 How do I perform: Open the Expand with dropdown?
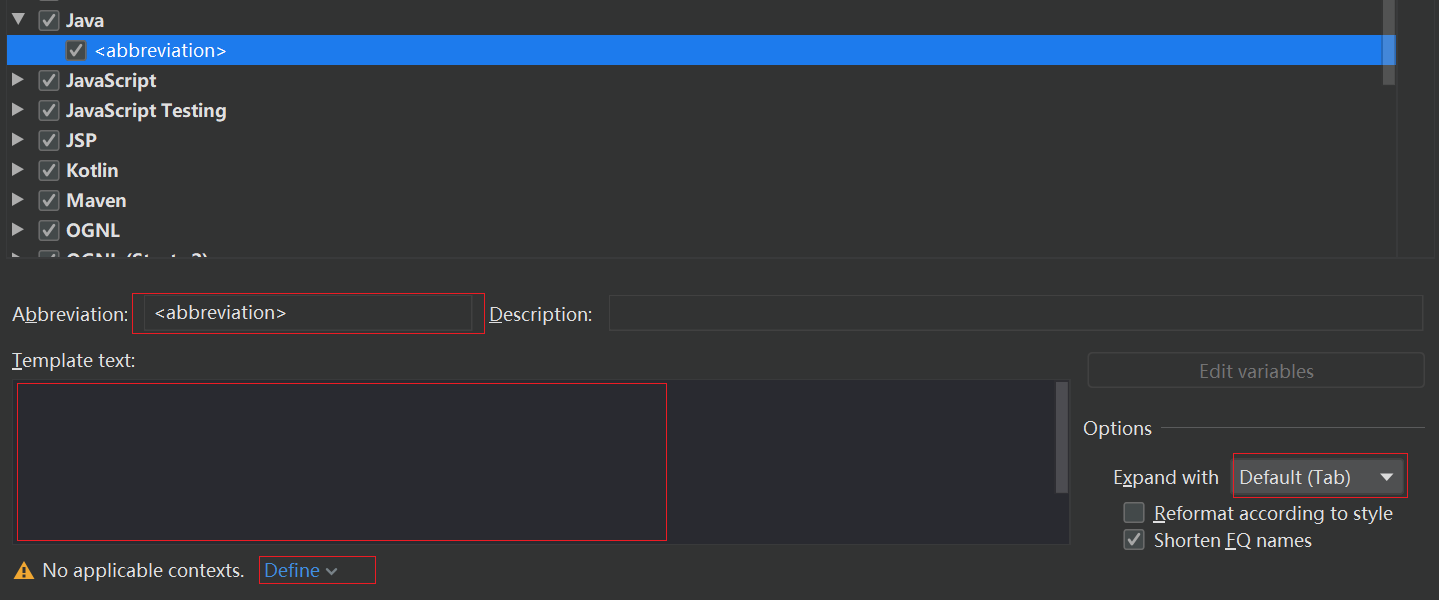[x=1319, y=477]
